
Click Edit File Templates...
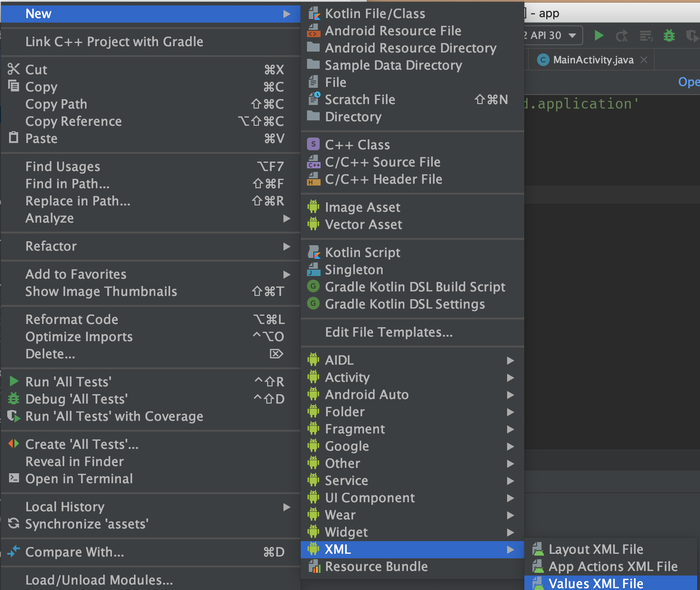pos(388,332)
